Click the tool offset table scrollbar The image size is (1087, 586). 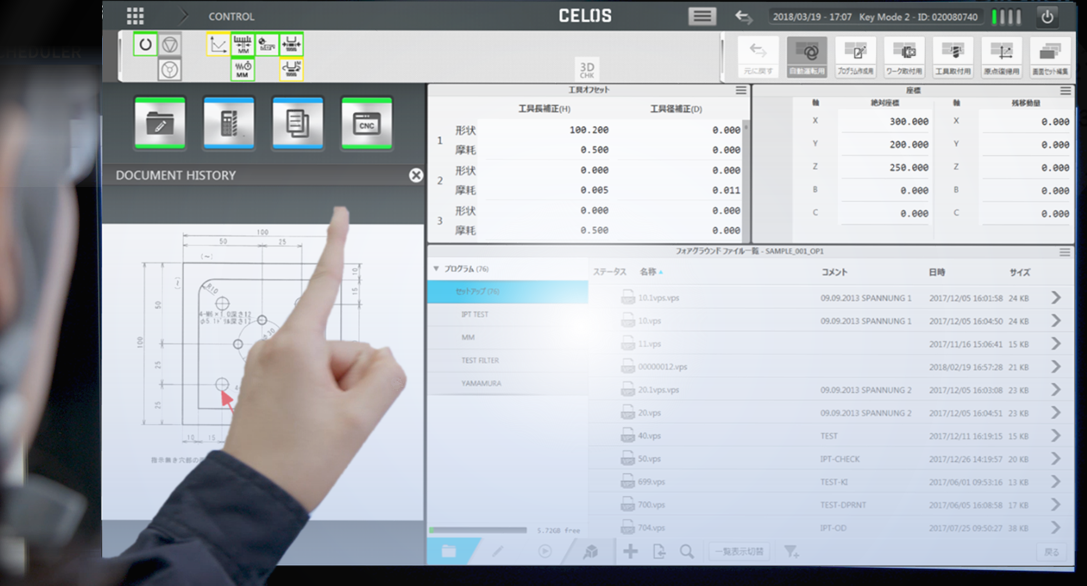(746, 180)
